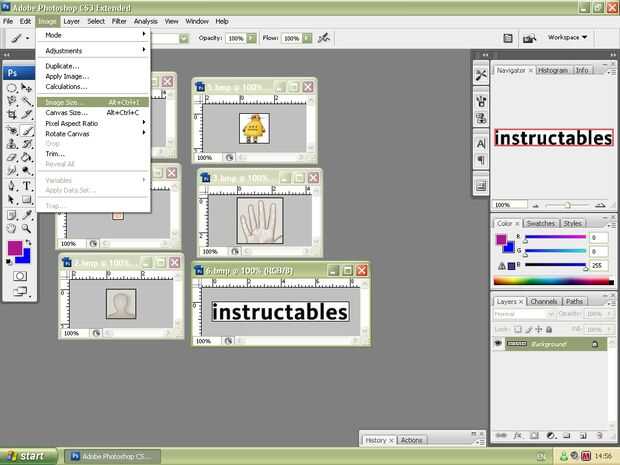Toggle lock transparent pixels in Layers
The image size is (620, 465).
coord(518,329)
